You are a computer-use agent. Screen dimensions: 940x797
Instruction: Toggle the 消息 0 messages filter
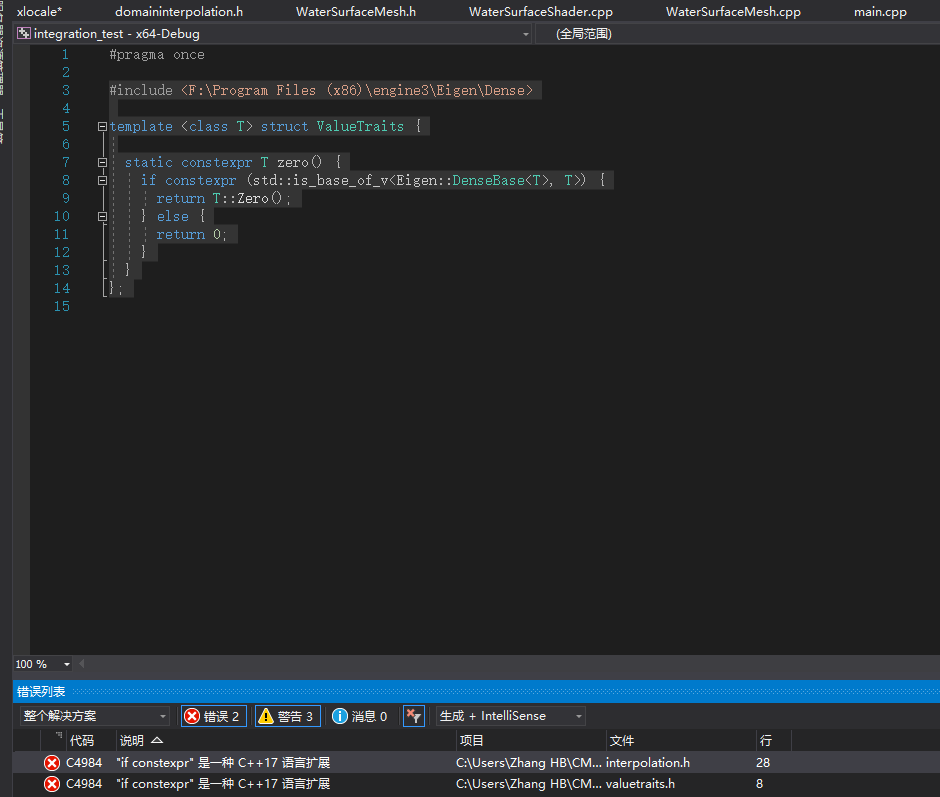[x=360, y=716]
